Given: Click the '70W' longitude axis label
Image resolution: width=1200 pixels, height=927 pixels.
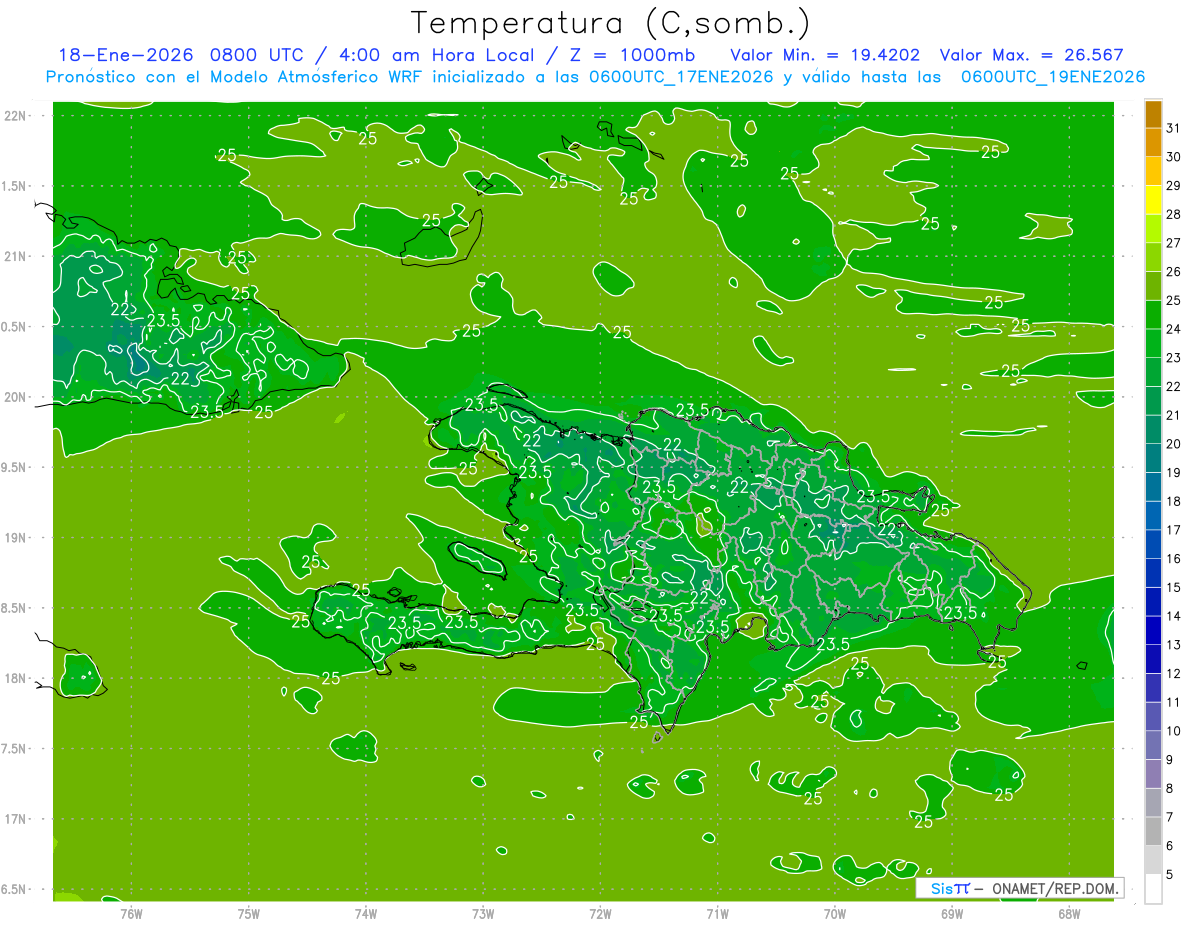Looking at the screenshot, I should click(835, 913).
